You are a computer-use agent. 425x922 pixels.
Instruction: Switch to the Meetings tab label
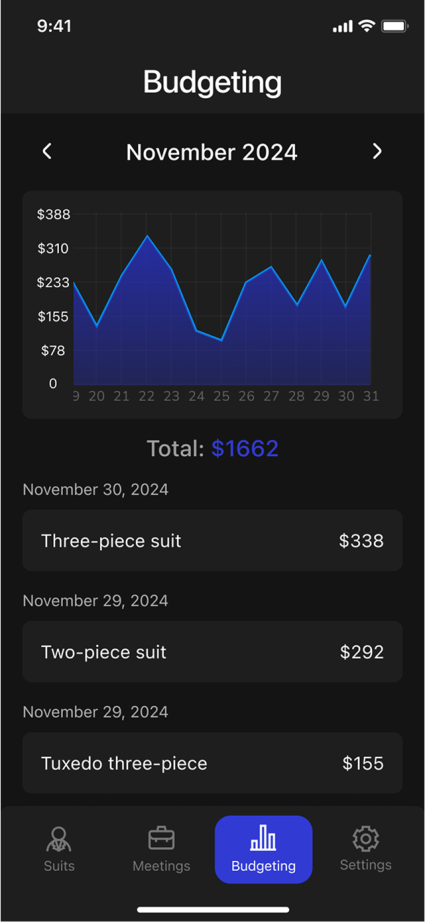click(x=161, y=866)
